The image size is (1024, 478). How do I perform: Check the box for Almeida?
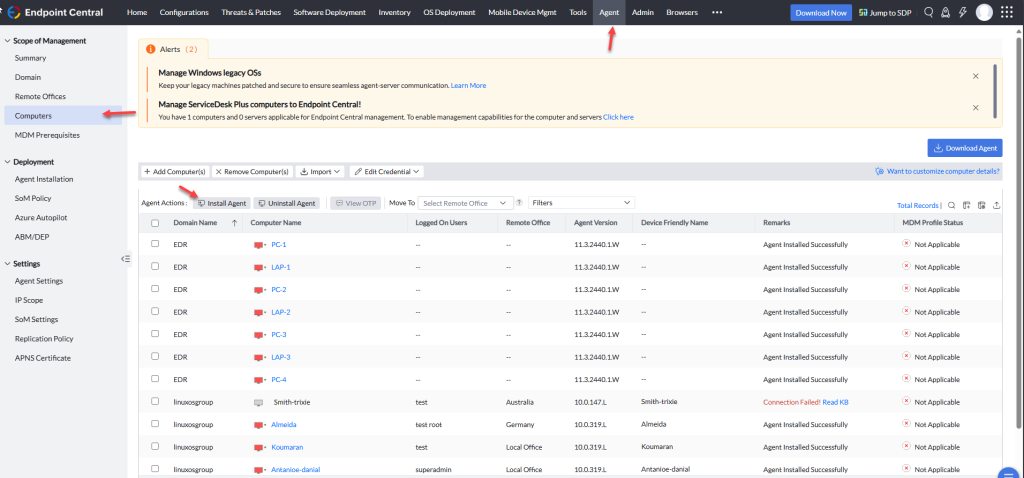155,424
